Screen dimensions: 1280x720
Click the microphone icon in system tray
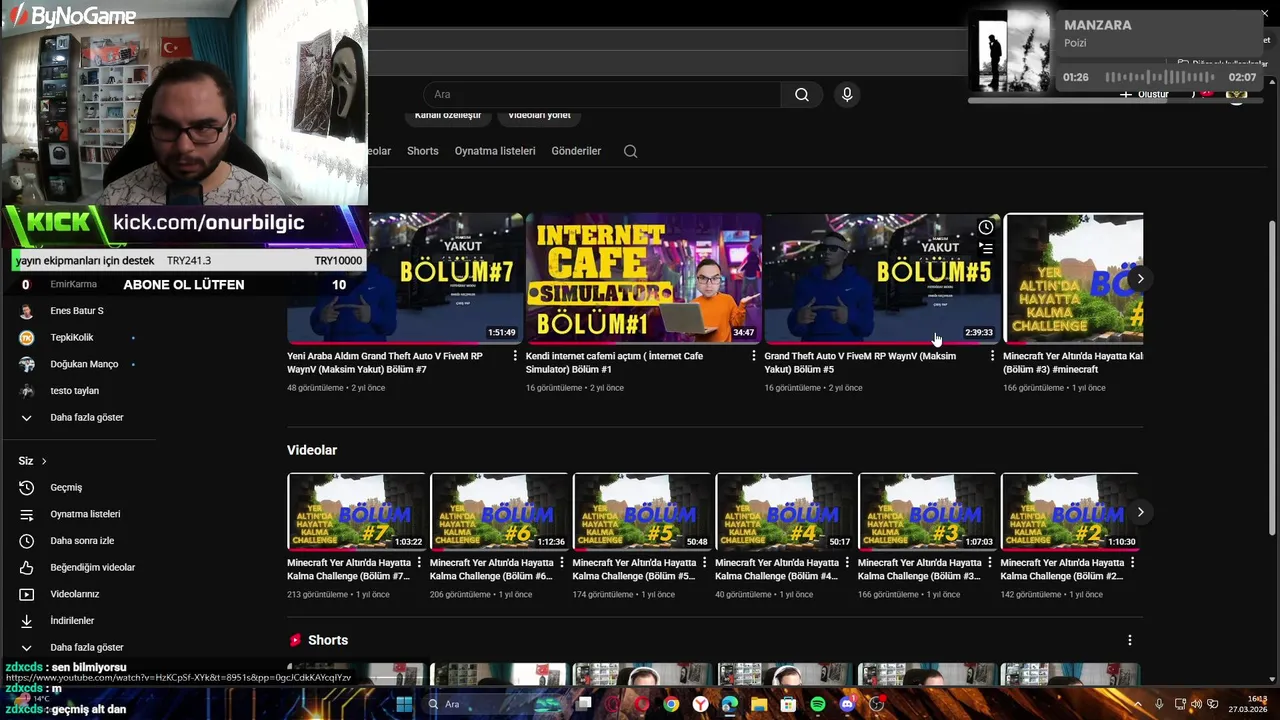(x=1159, y=704)
